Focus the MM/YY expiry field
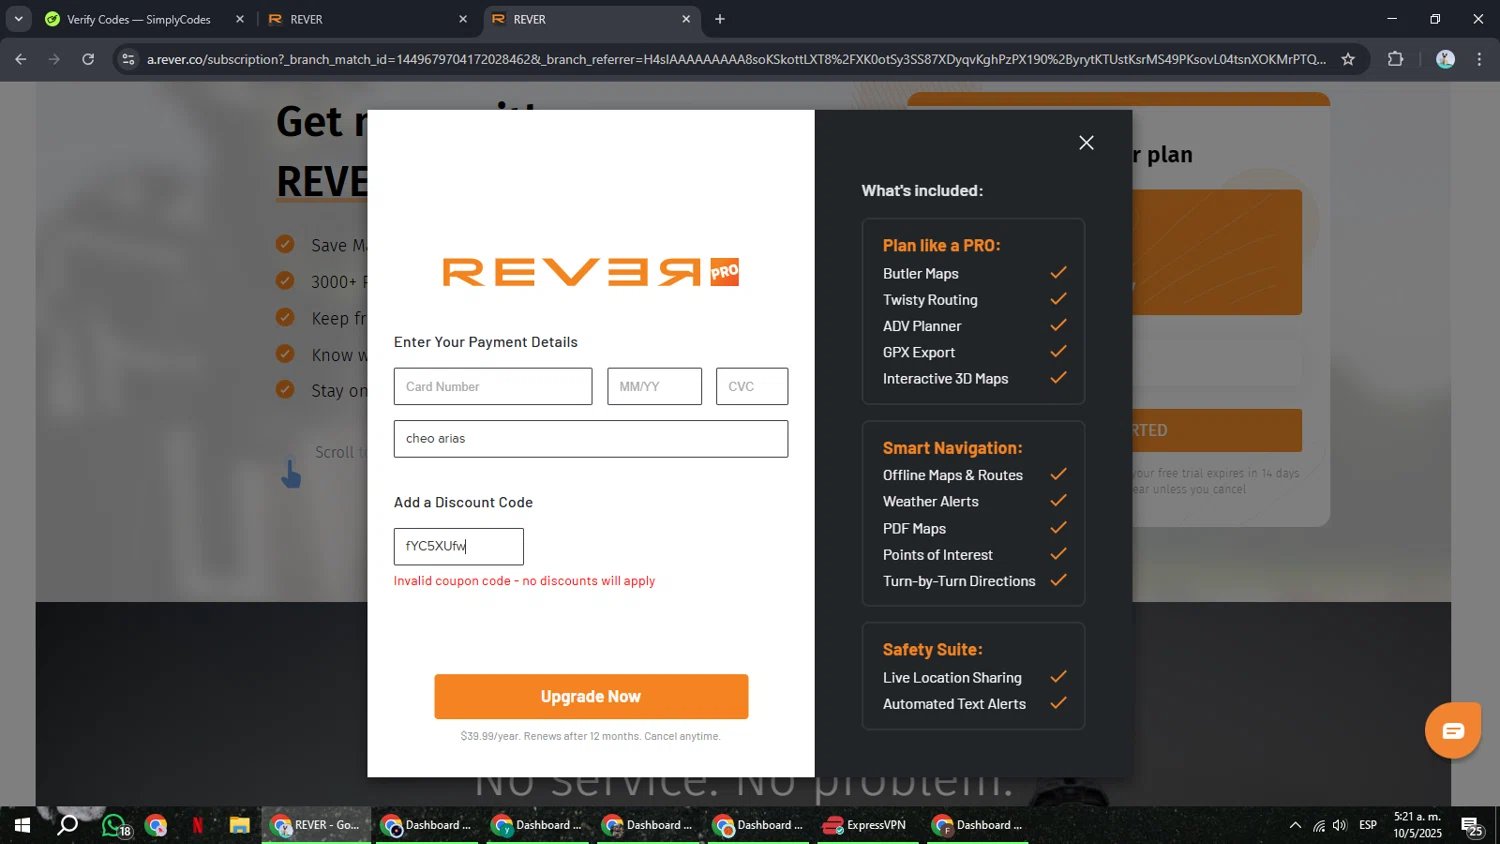 tap(654, 387)
